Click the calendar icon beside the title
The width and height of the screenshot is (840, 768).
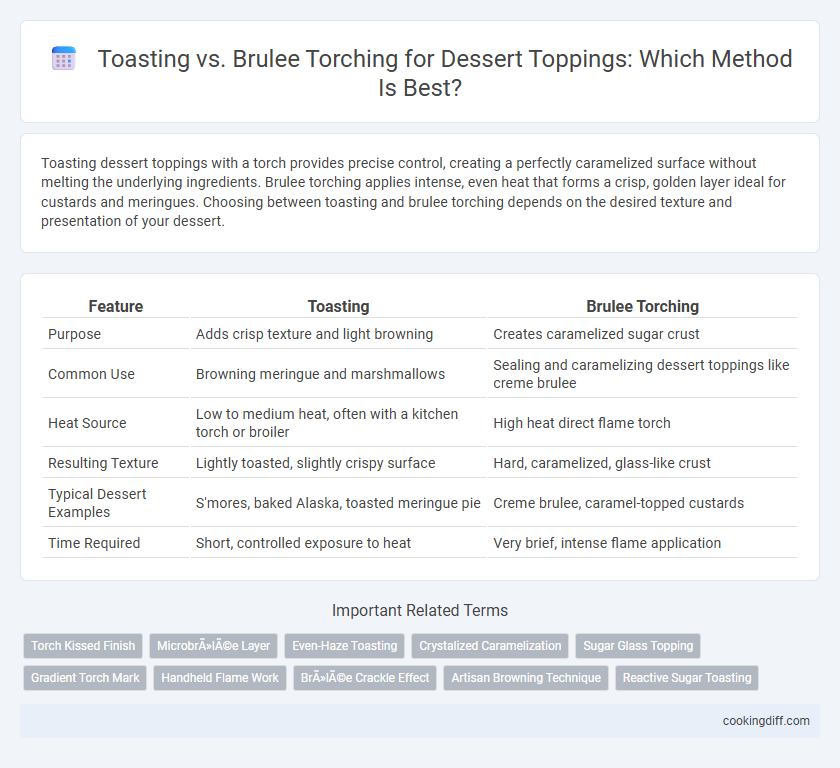[x=64, y=59]
